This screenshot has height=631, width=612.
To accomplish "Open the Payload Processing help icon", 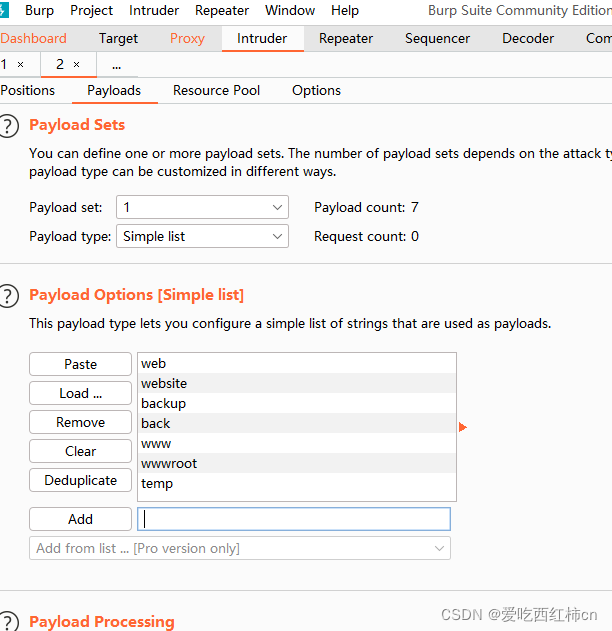I will click(x=8, y=621).
